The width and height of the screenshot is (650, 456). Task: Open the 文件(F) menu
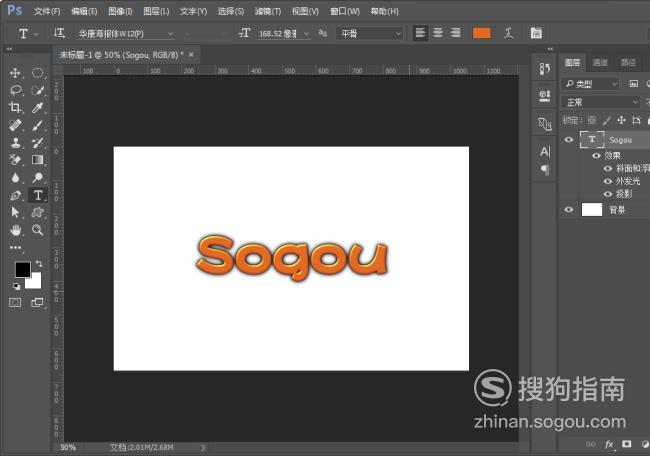[47, 11]
